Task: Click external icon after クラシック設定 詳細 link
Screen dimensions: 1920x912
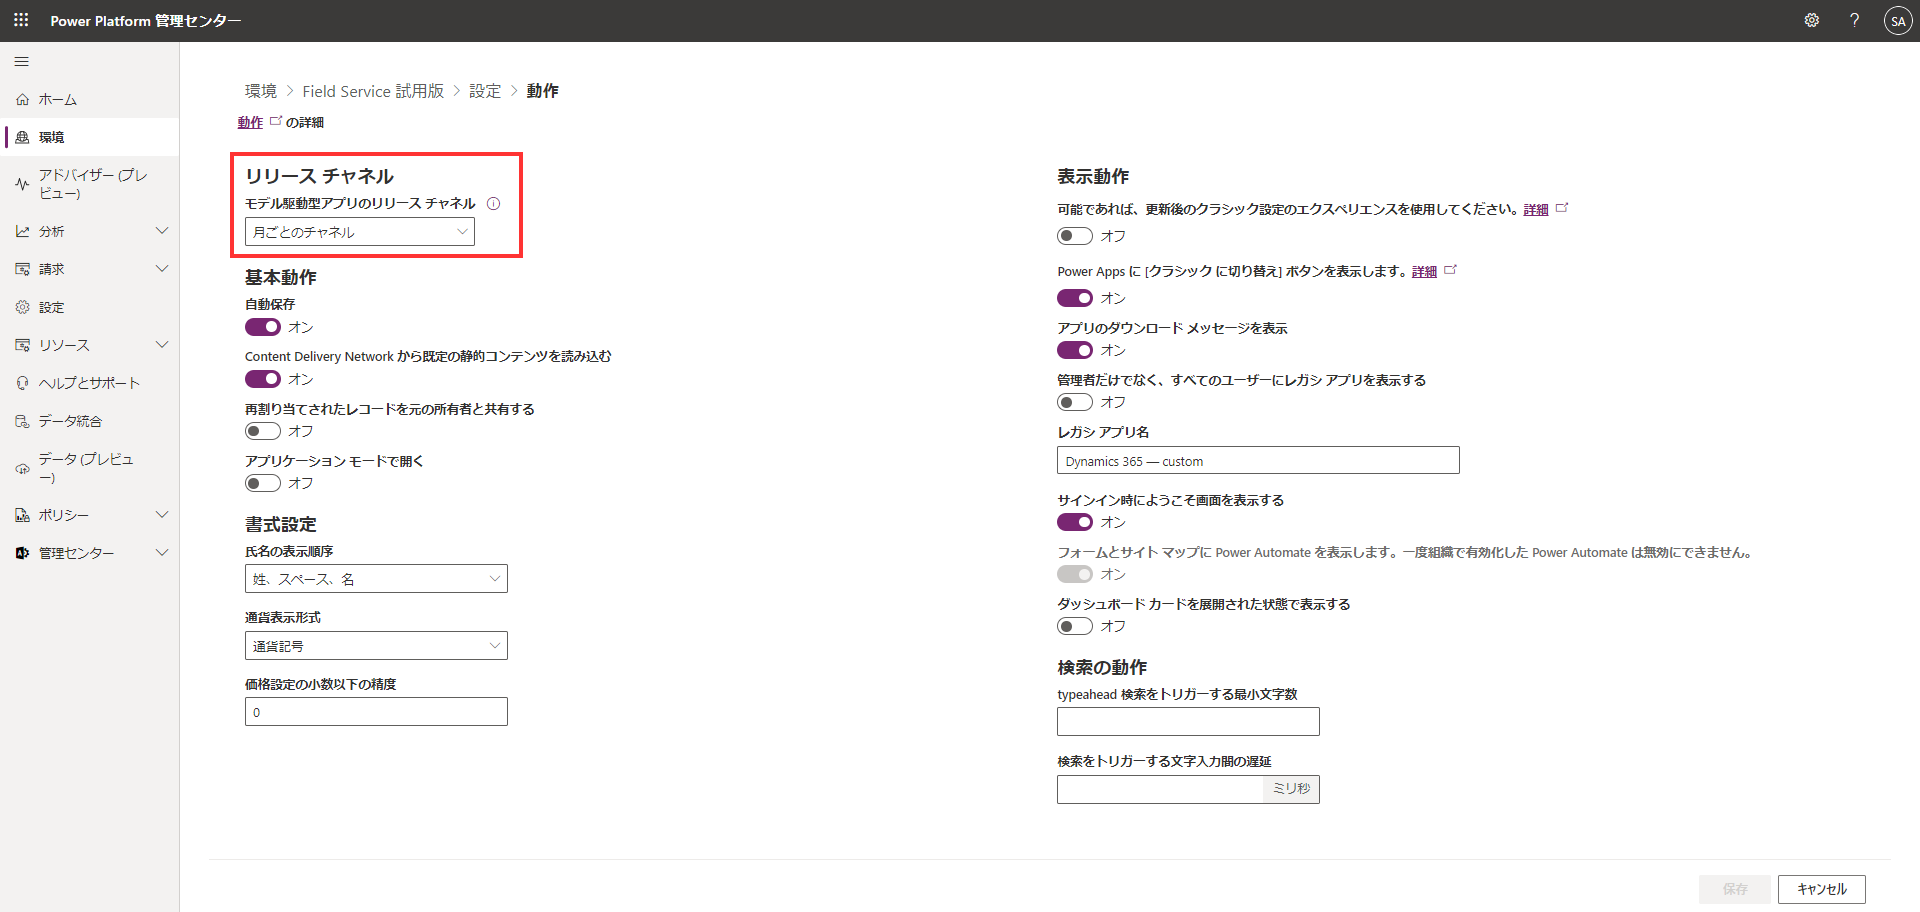Action: click(1562, 208)
